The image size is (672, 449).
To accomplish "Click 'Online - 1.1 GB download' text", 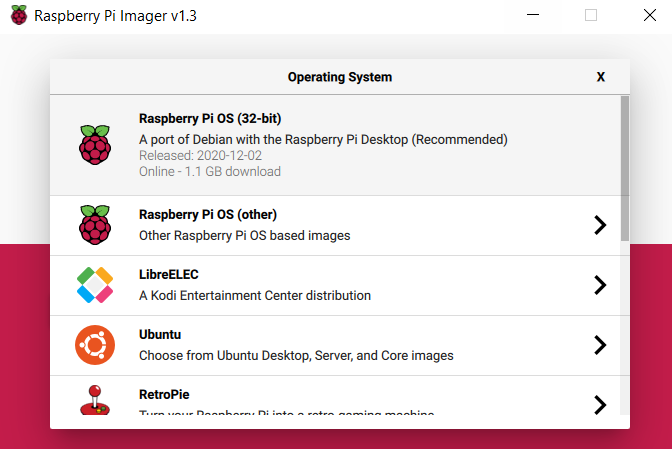I will point(210,172).
